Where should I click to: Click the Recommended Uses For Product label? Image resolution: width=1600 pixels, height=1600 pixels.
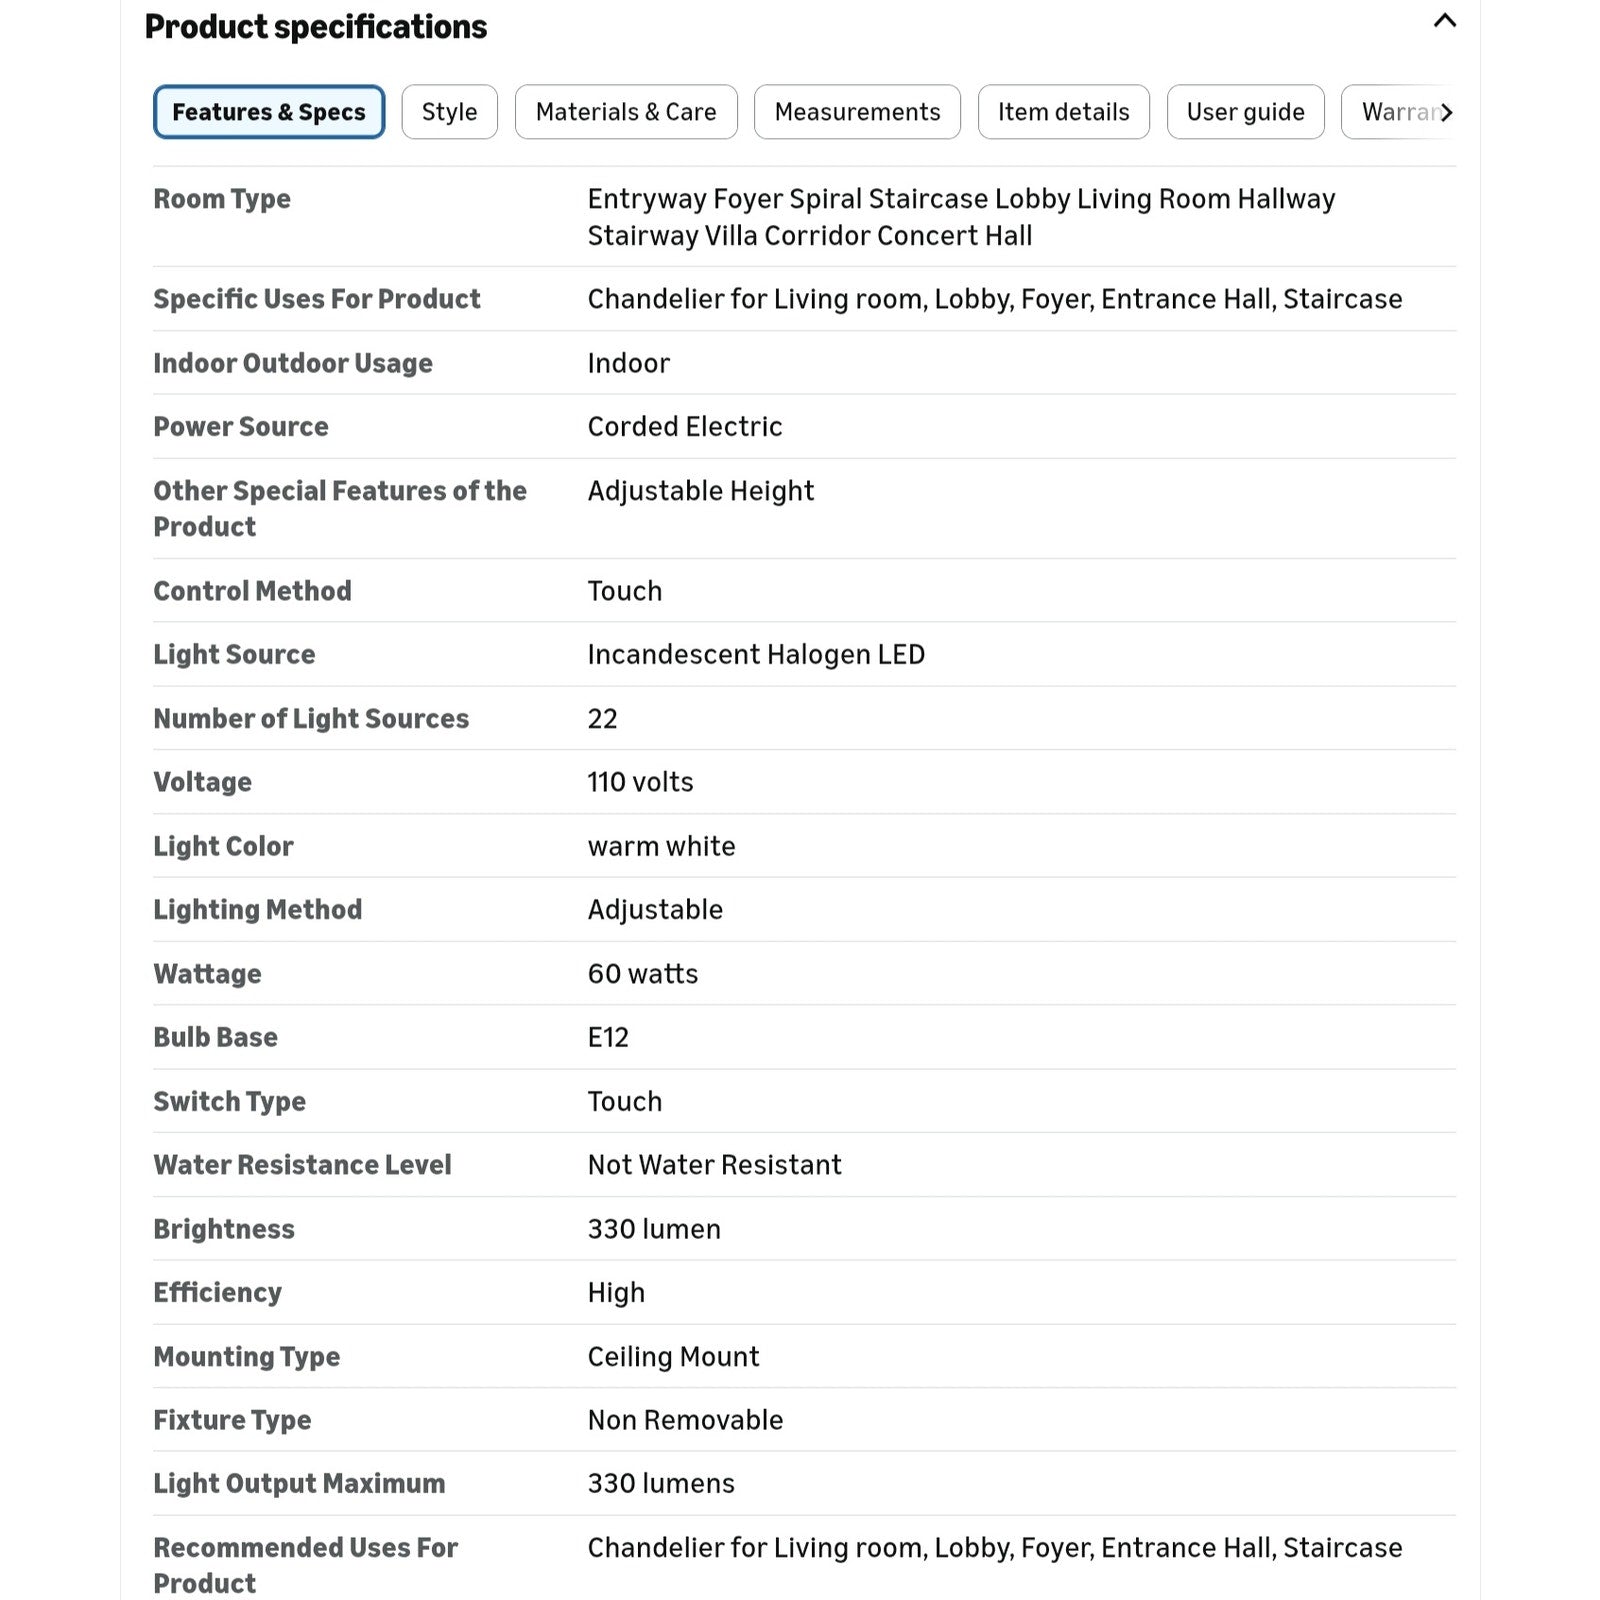[305, 1565]
